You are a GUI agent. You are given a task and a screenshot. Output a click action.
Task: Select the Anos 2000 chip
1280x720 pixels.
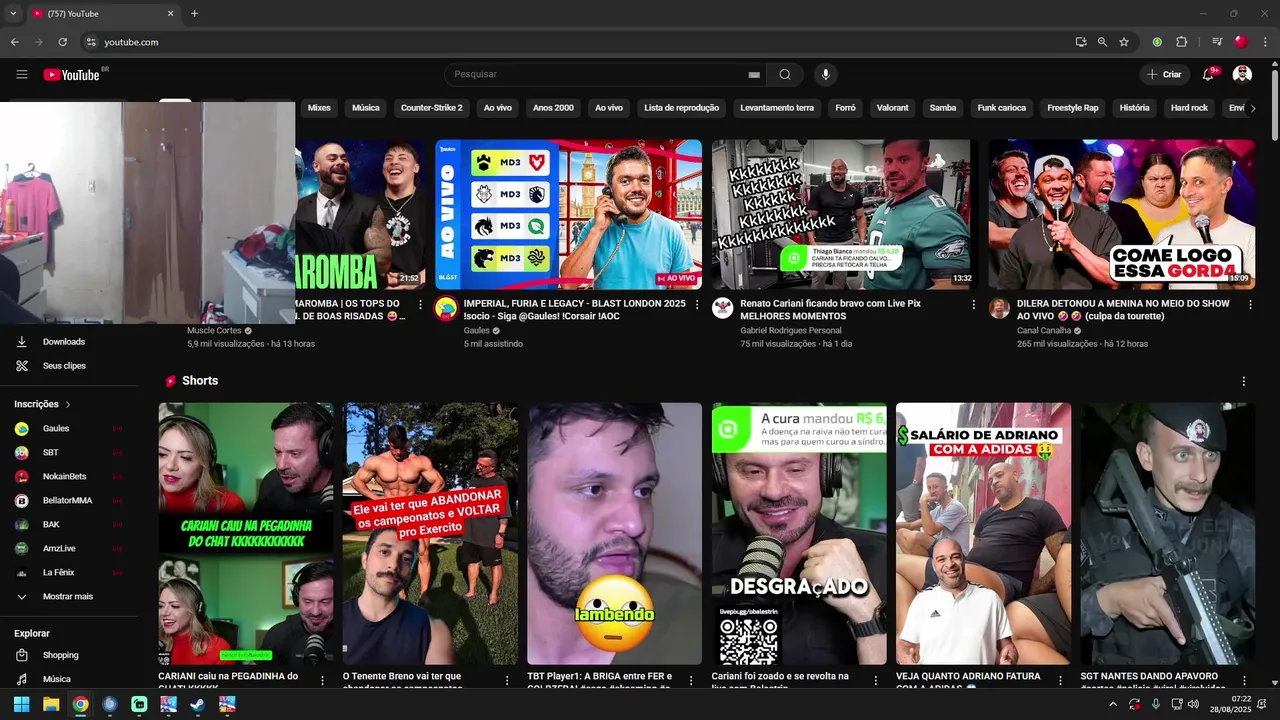[553, 108]
